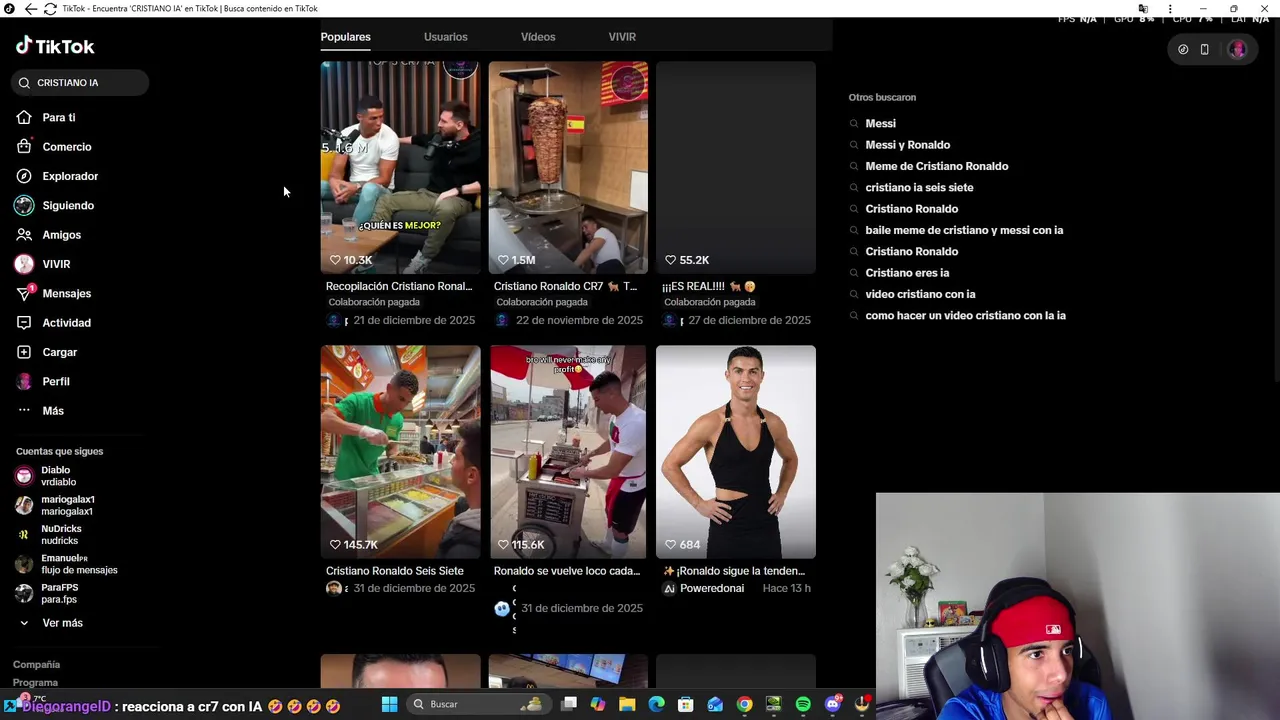
Task: Switch to the Populares tab
Action: (x=345, y=37)
